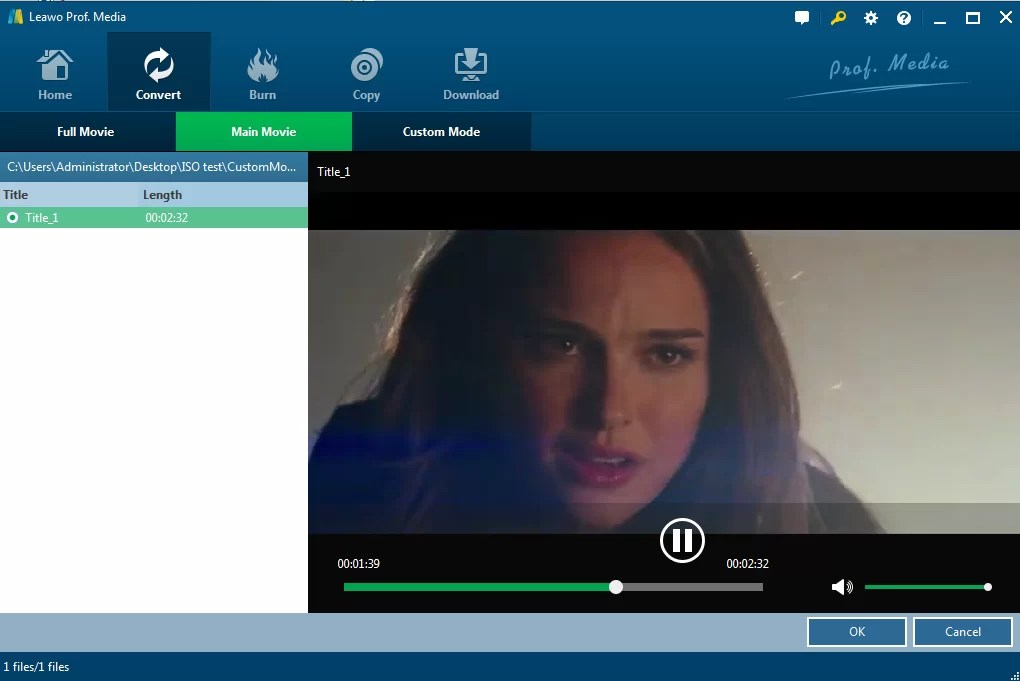This screenshot has width=1020, height=681.
Task: Open the help menu icon
Action: click(903, 17)
